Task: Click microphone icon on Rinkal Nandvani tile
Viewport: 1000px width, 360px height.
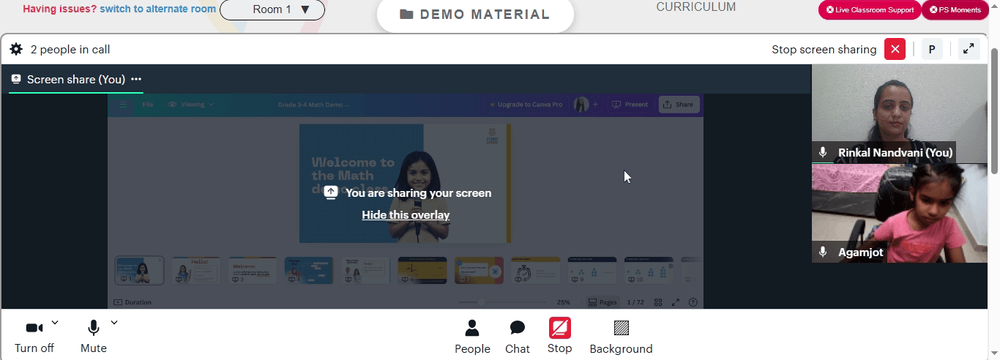Action: point(823,153)
